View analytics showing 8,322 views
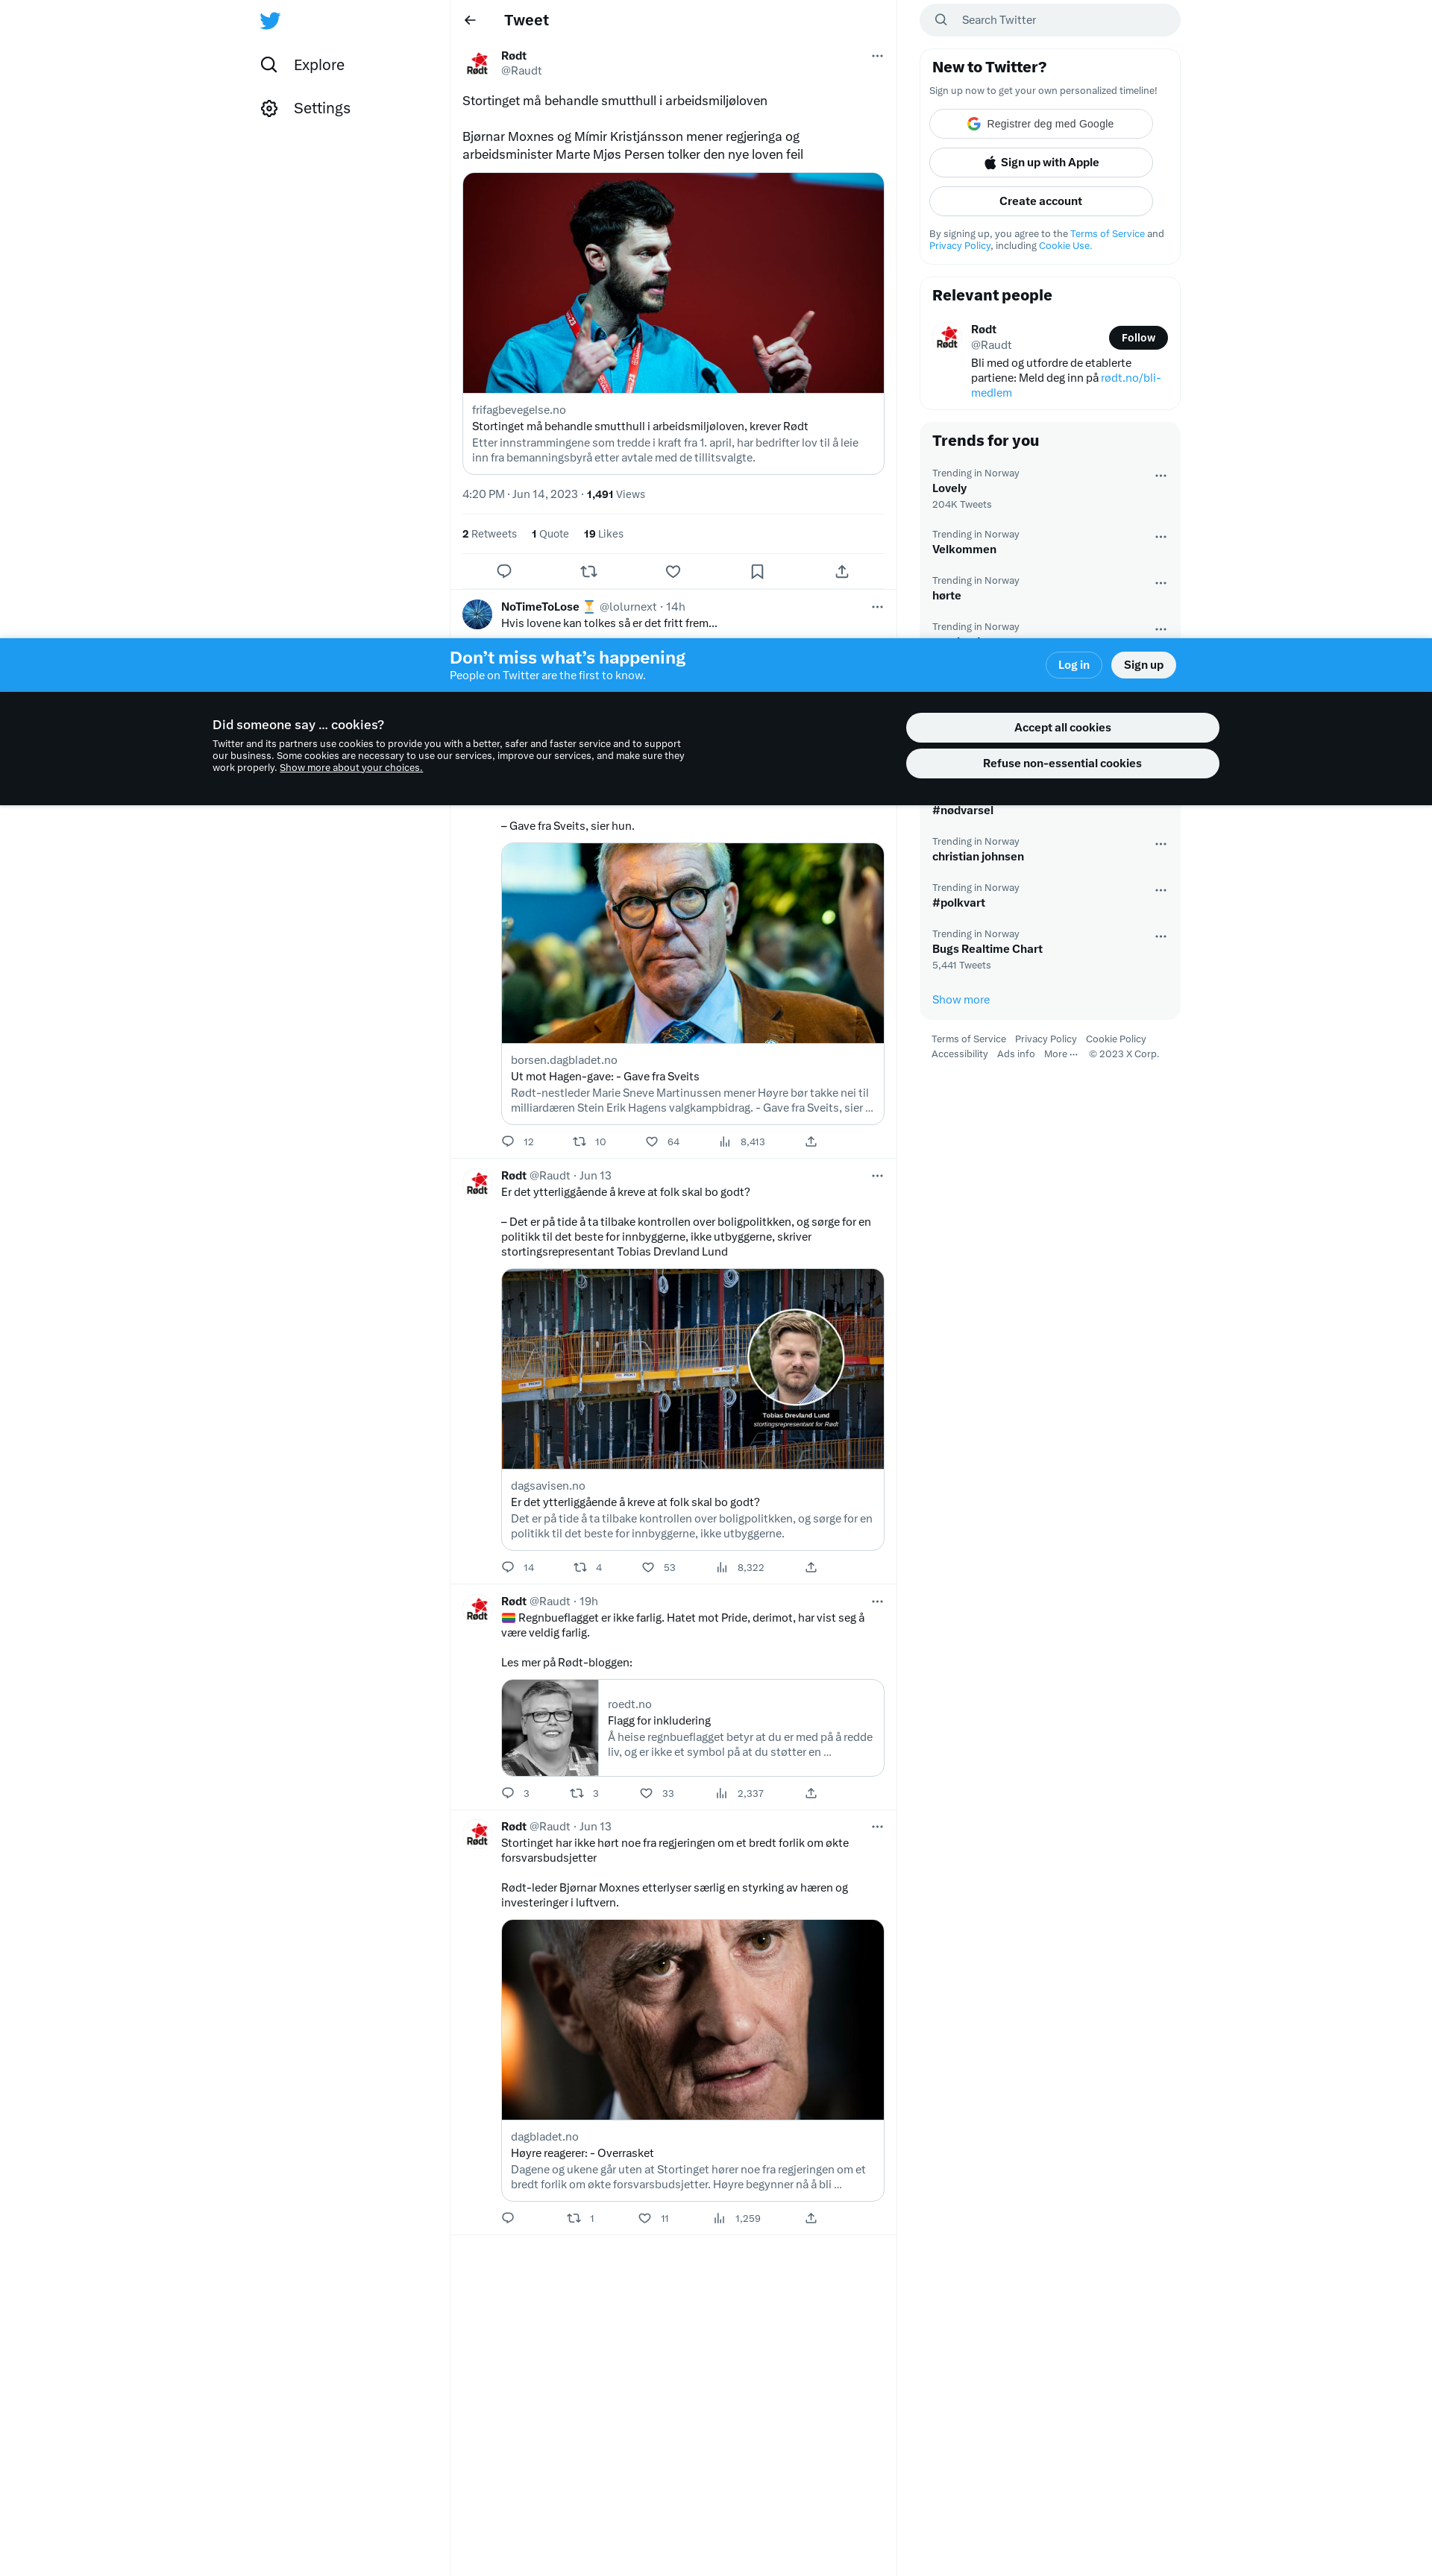The image size is (1432, 2576). click(739, 1567)
